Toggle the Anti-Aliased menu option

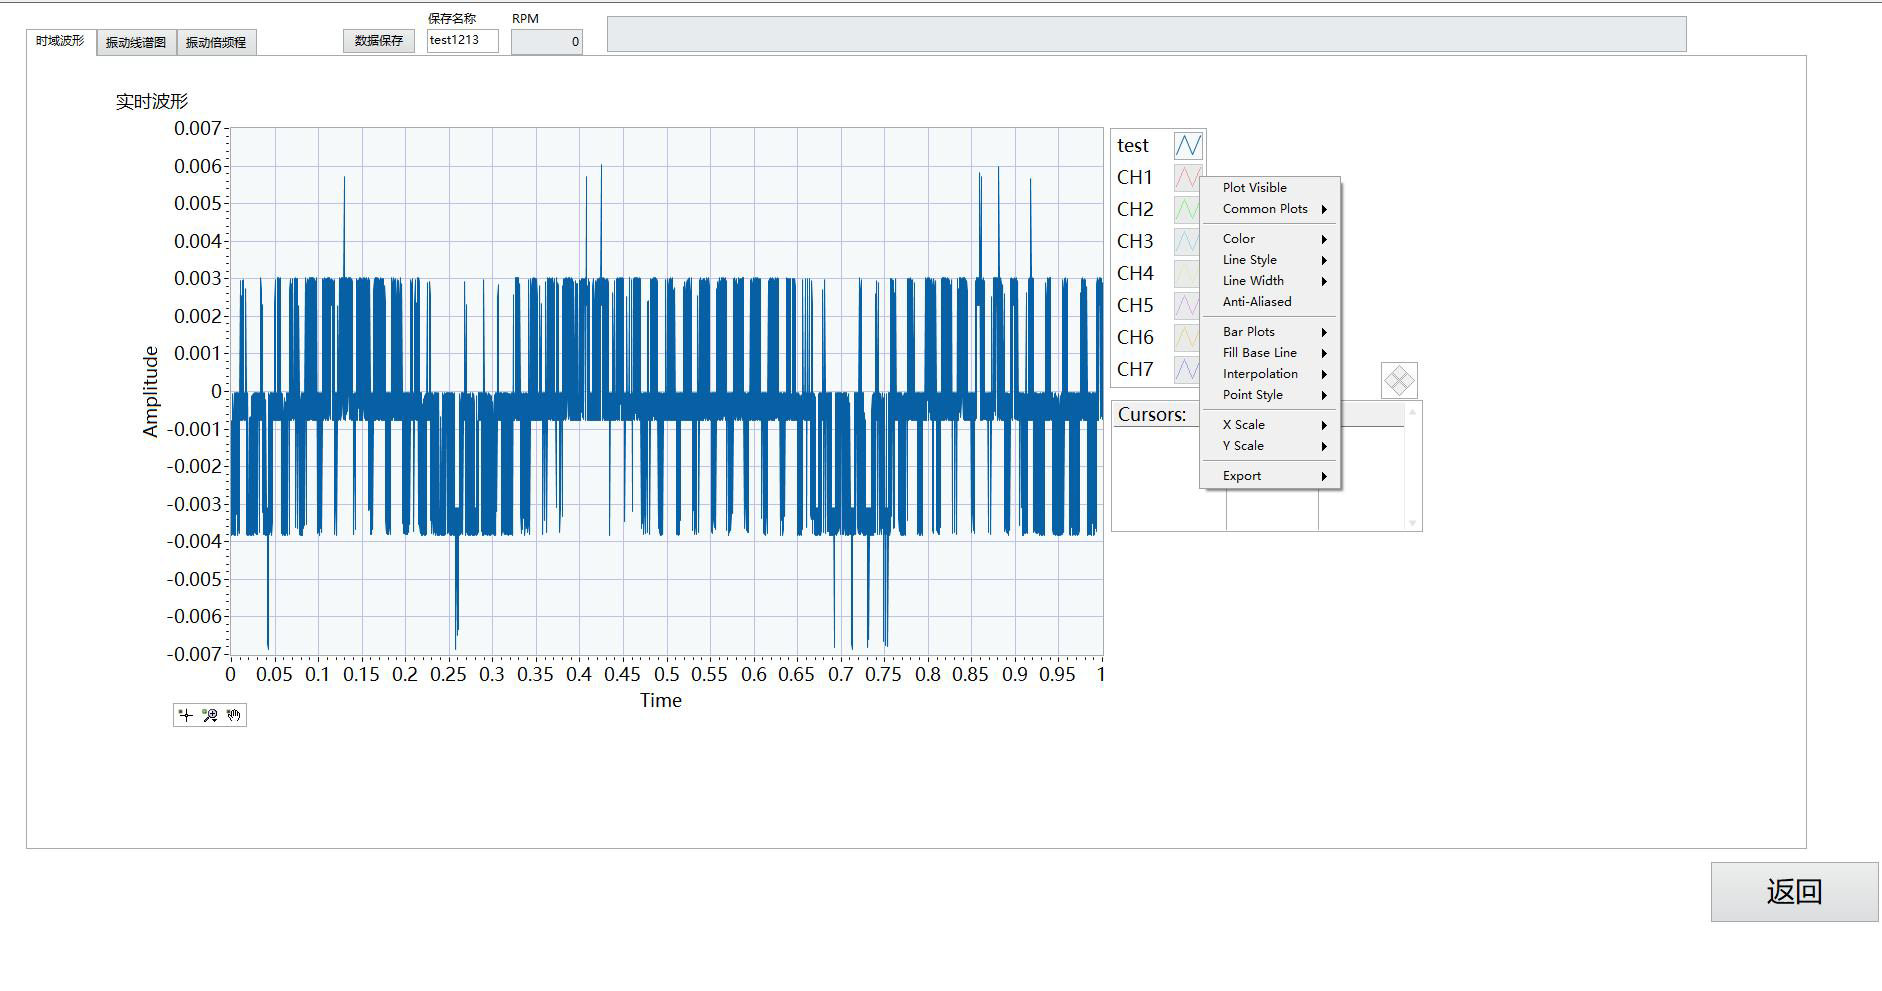point(1257,302)
